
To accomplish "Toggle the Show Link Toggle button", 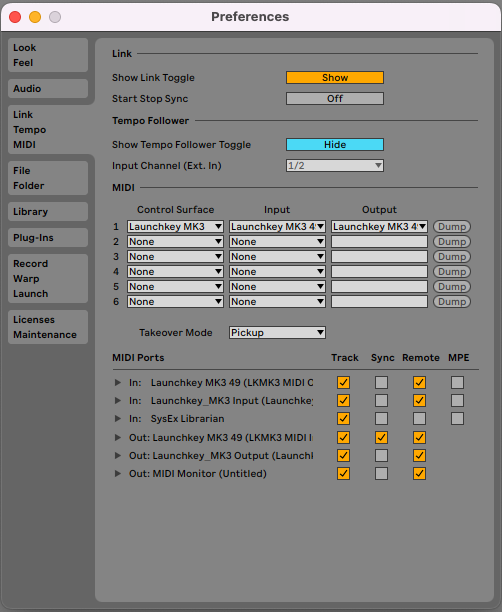I will click(335, 78).
